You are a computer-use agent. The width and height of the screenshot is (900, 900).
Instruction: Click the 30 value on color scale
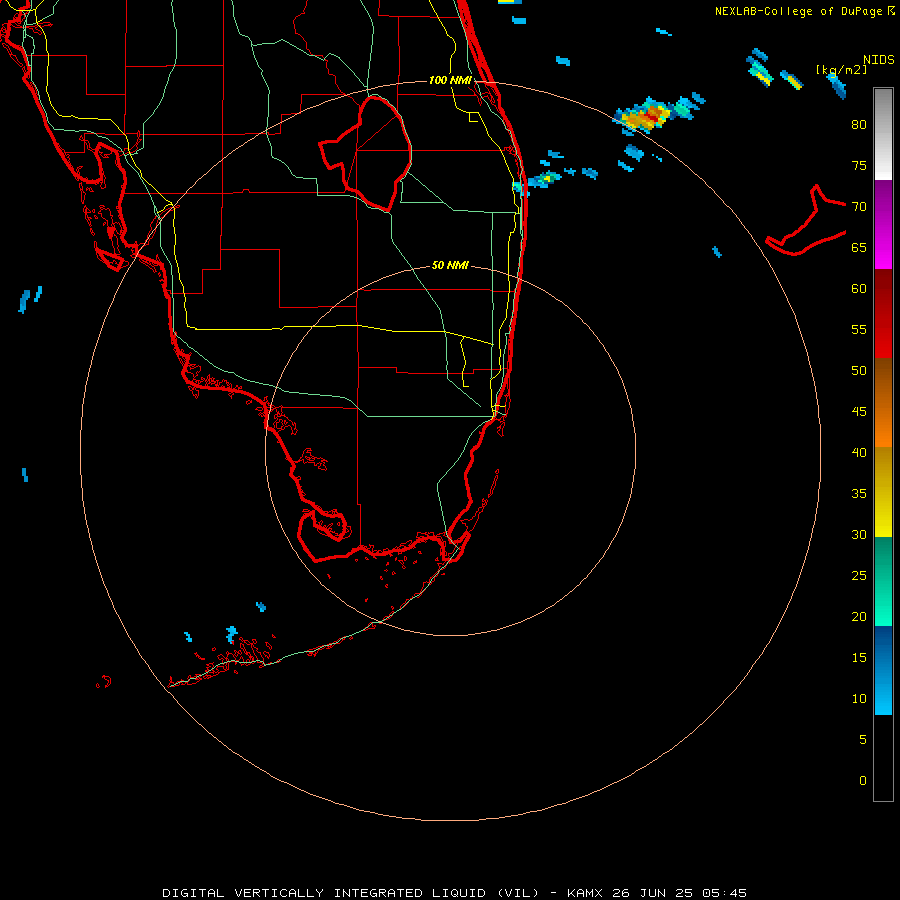click(x=859, y=534)
